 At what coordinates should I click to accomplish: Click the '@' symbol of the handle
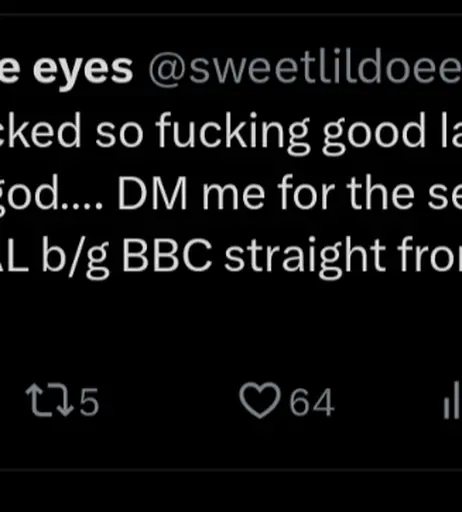click(x=168, y=70)
